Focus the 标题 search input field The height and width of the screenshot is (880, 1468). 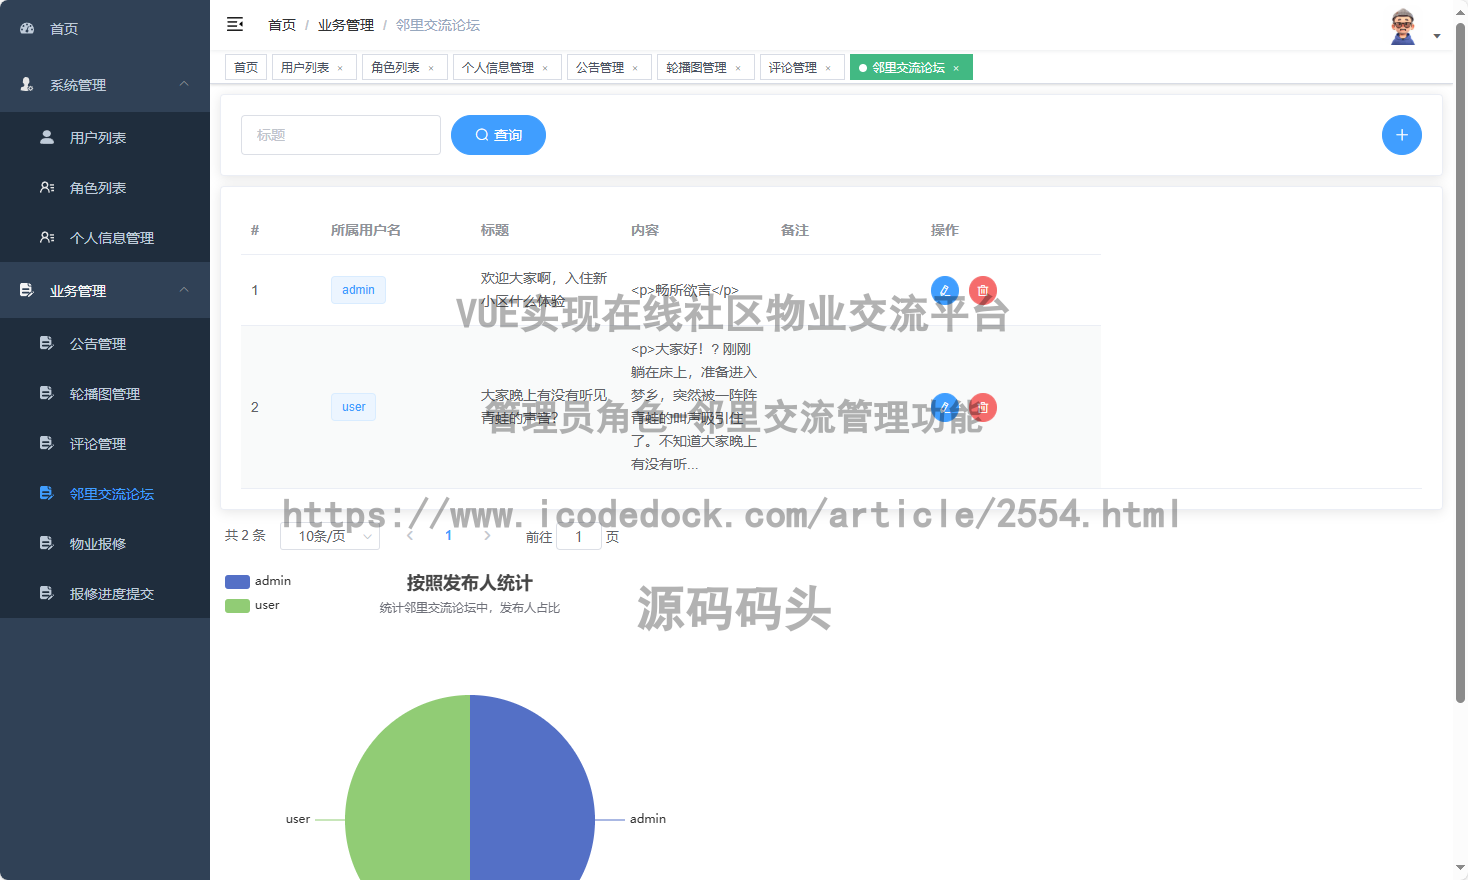pos(341,135)
